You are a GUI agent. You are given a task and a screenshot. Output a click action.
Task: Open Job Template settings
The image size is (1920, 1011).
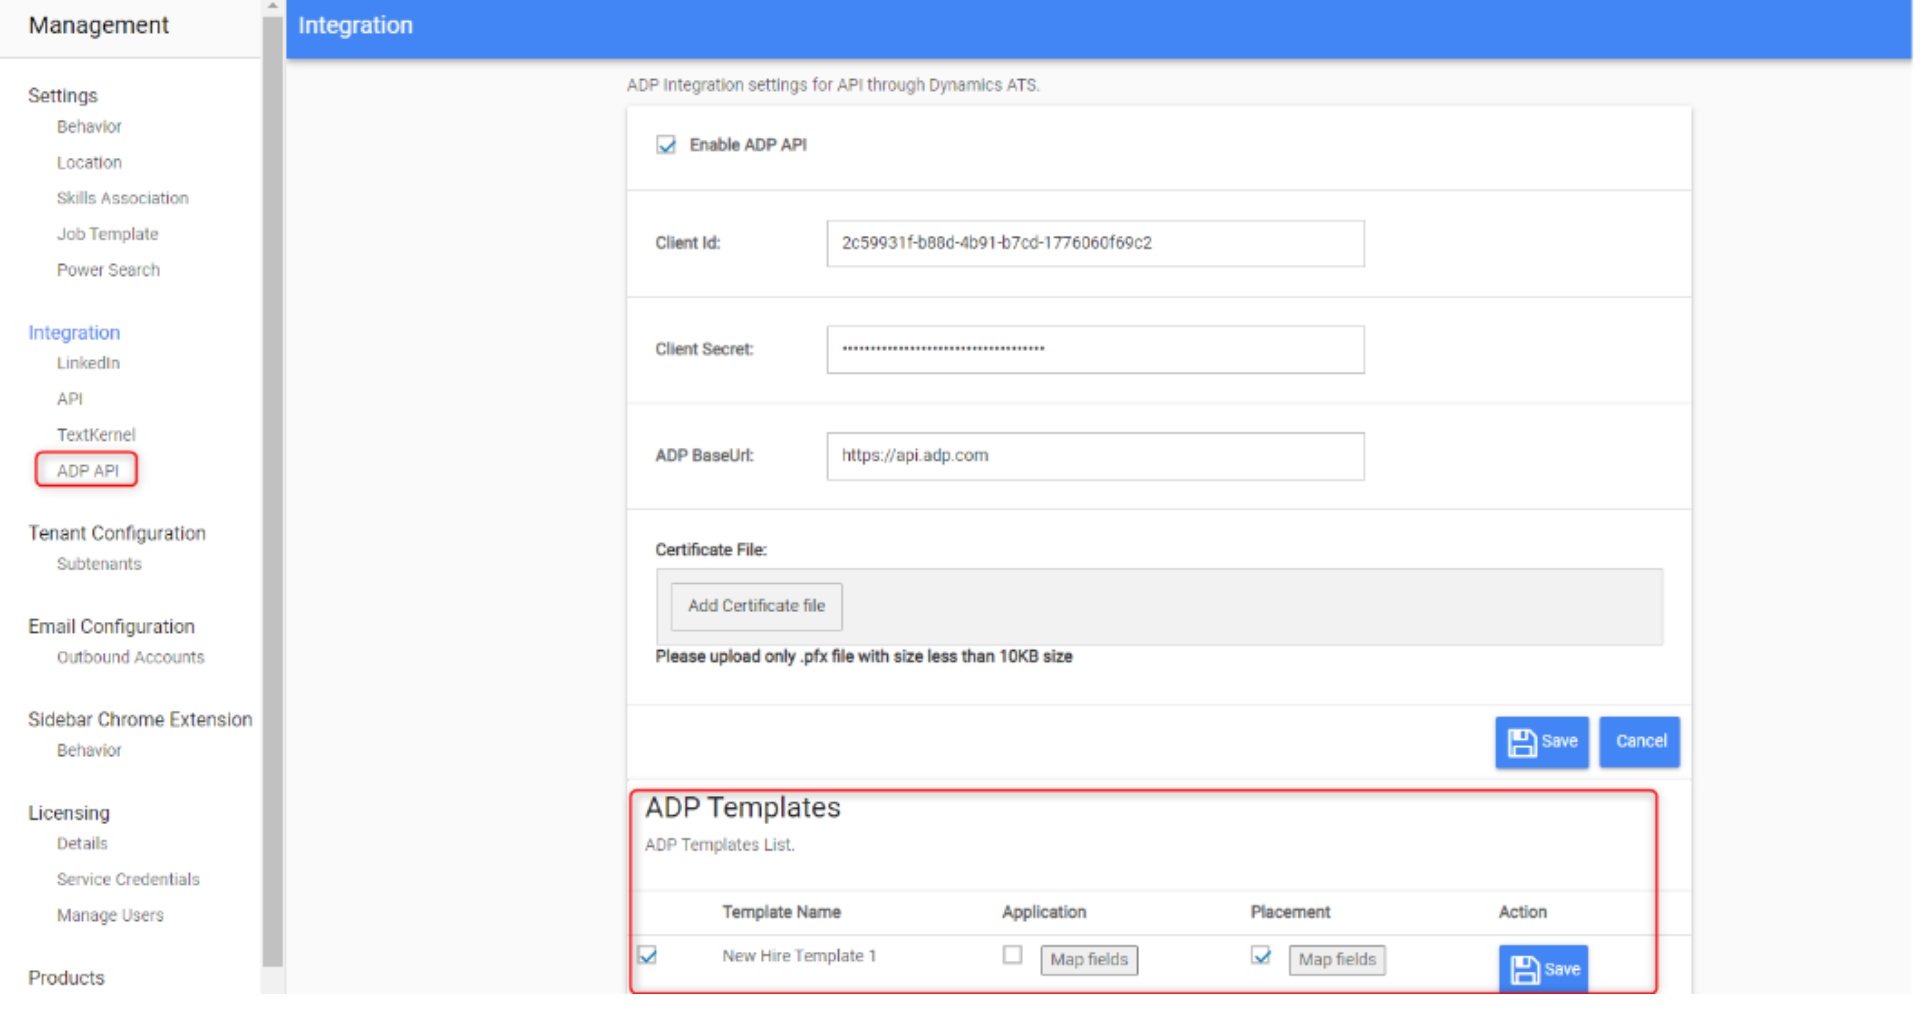tap(107, 234)
